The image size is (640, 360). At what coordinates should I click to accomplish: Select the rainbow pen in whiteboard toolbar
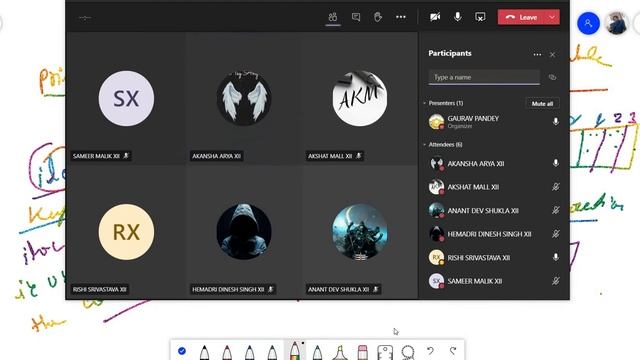pos(294,351)
